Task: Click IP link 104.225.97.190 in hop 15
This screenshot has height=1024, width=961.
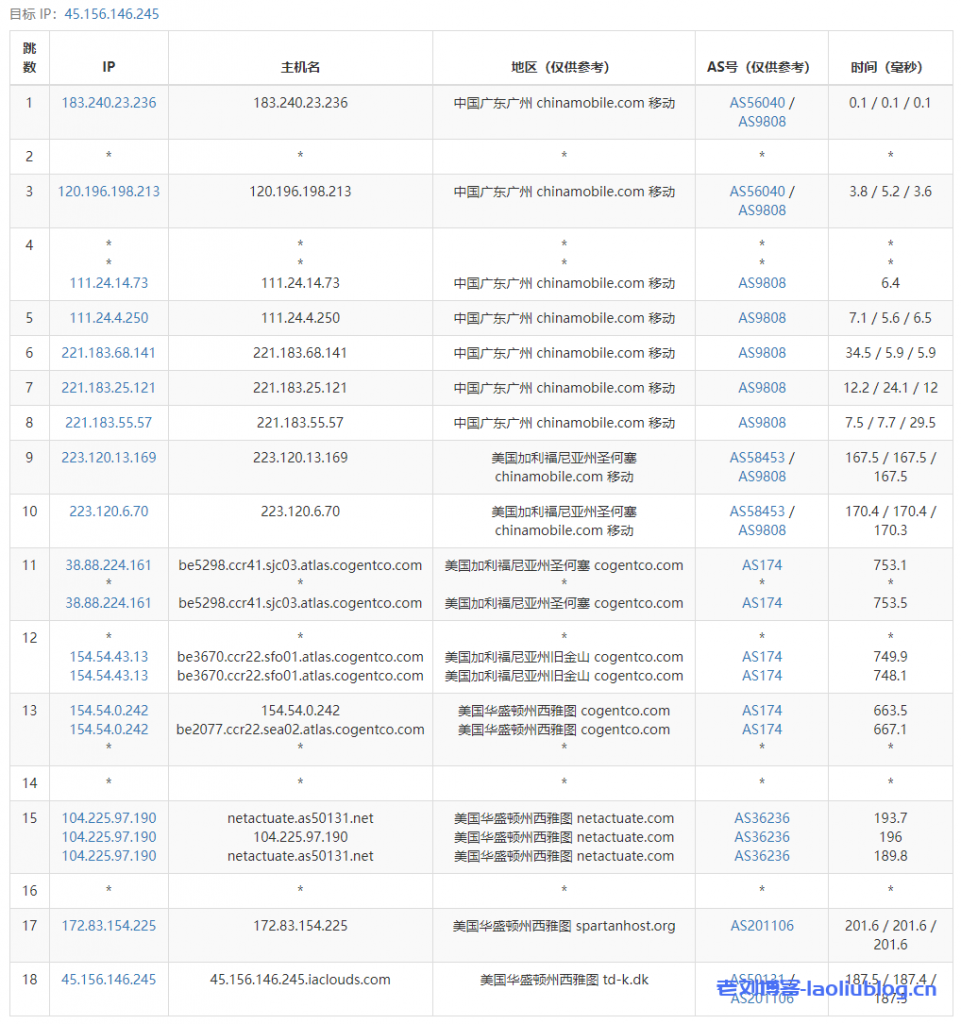Action: pos(108,818)
